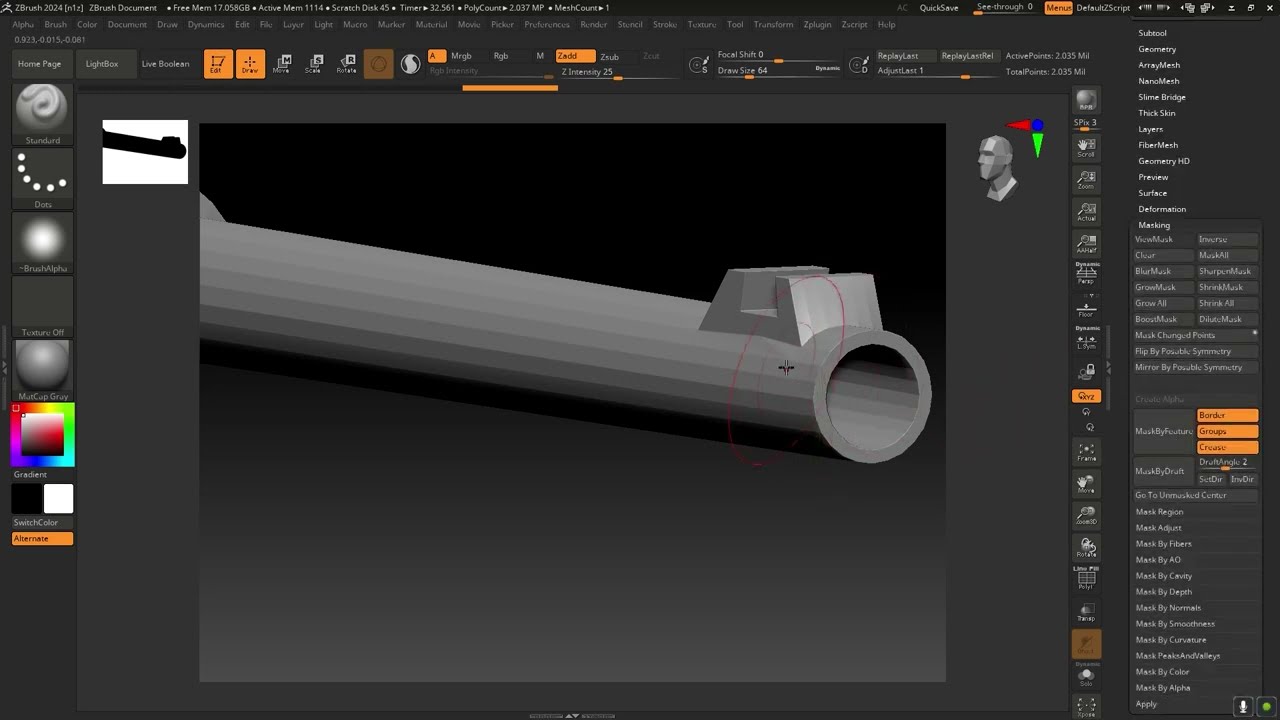This screenshot has height=720, width=1280.
Task: Expand the Layers section
Action: pos(1150,129)
